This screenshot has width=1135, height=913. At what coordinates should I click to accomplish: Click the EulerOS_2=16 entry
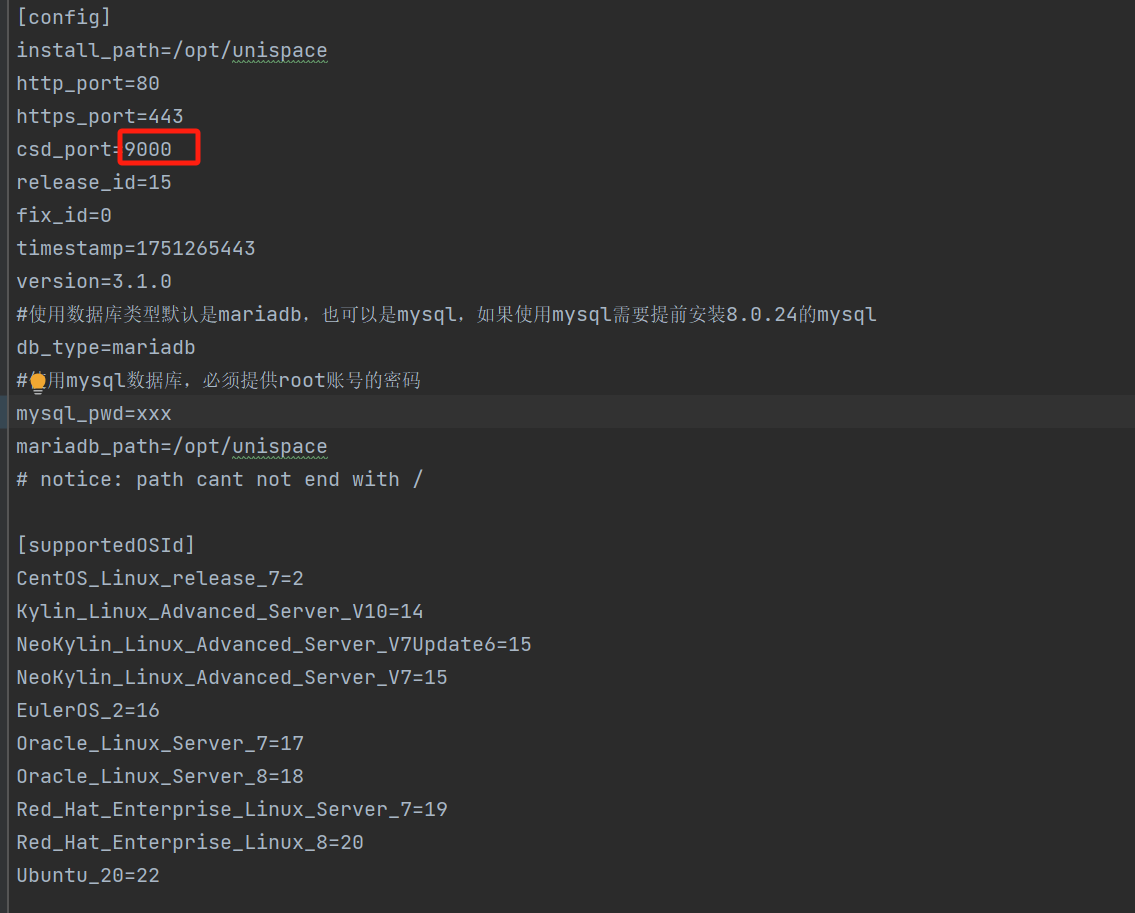(x=88, y=710)
